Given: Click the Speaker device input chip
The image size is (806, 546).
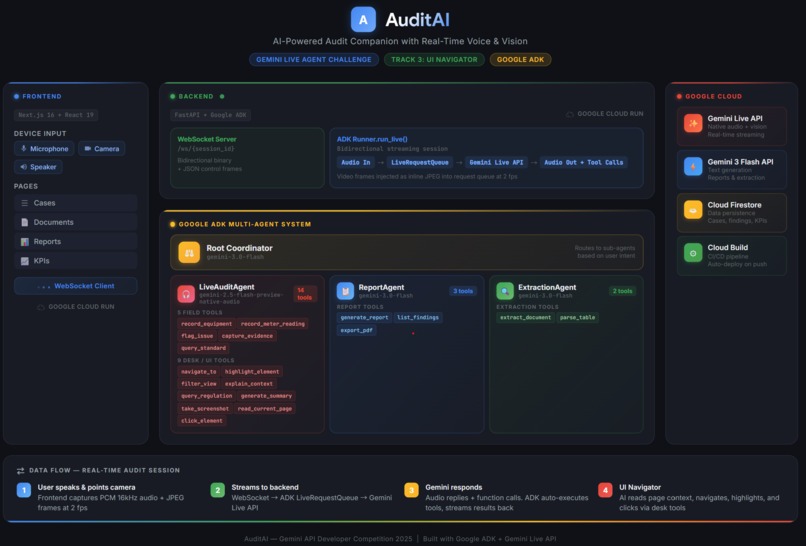Looking at the screenshot, I should coord(38,167).
